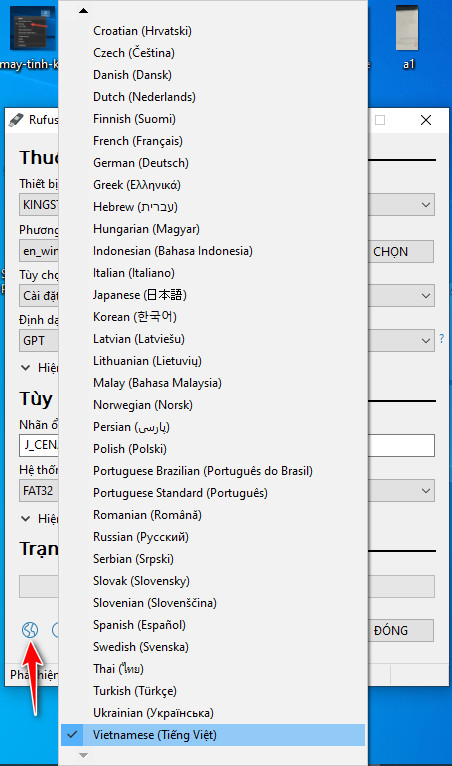
Task: Open the FAT32 file system dropdown arrow
Action: [x=426, y=490]
